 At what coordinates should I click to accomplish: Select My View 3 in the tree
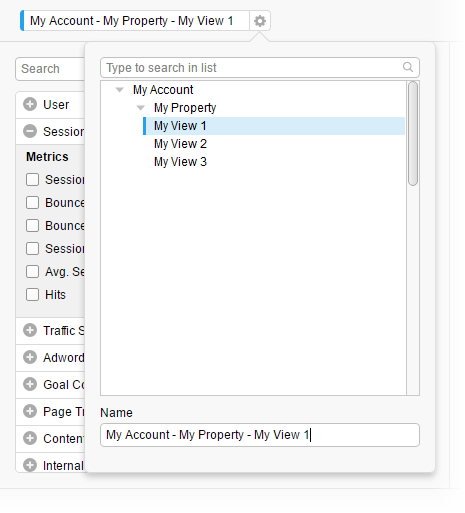180,162
